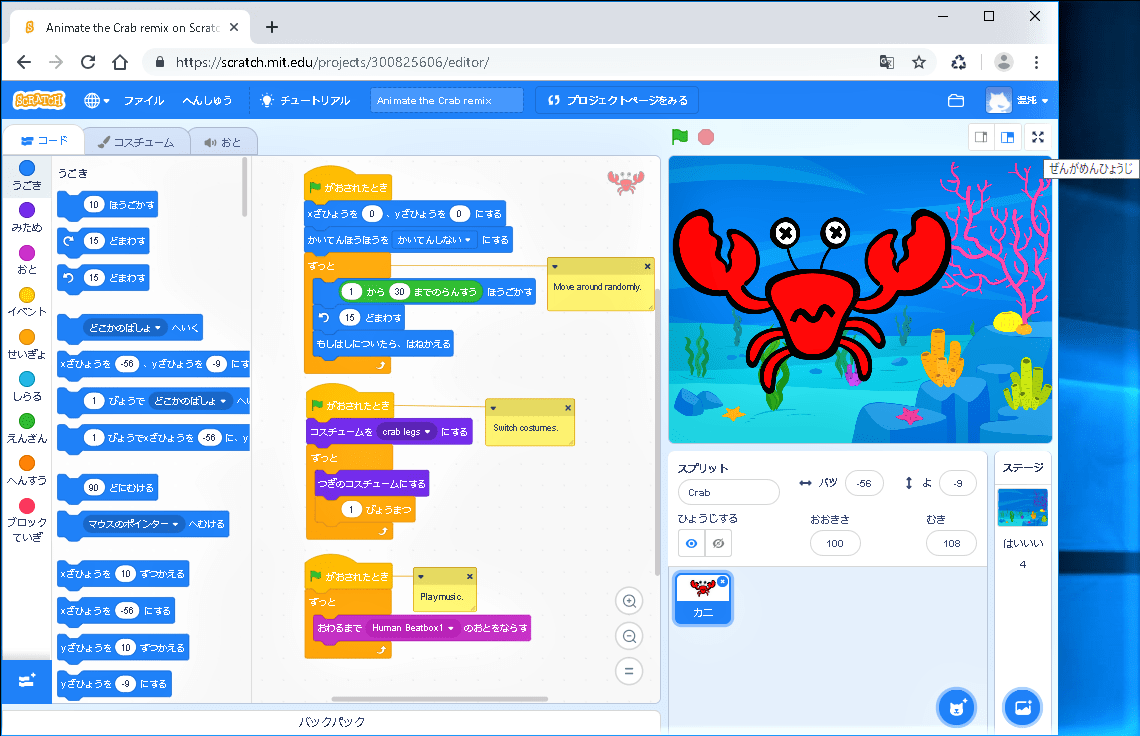This screenshot has height=736, width=1140.
Task: Reset workspace zoom to default
Action: 630,671
